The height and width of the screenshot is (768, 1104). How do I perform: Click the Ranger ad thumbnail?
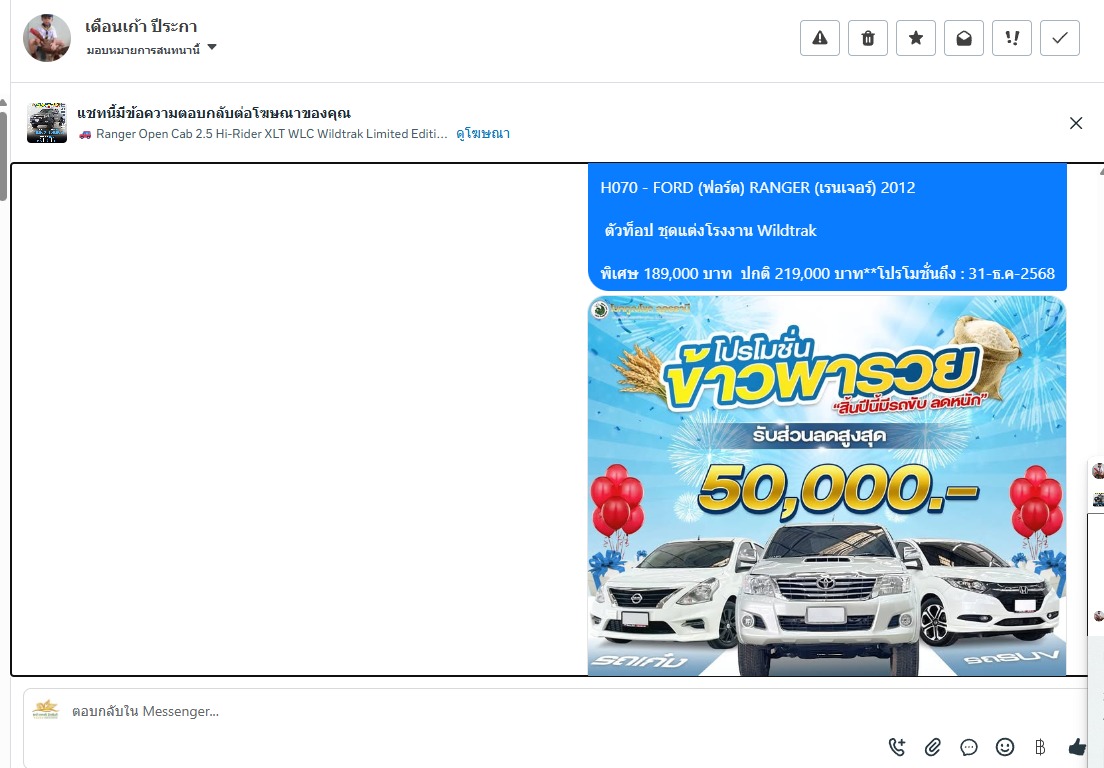(46, 122)
